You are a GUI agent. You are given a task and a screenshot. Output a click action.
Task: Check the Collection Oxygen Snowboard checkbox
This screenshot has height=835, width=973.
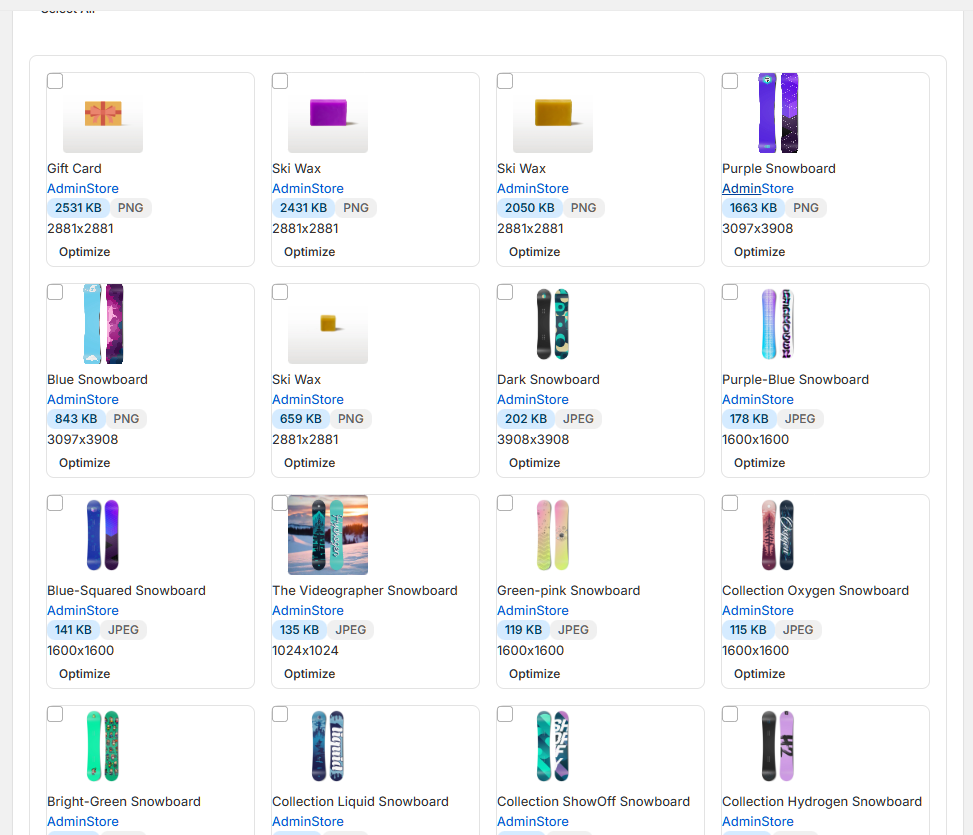[x=730, y=503]
